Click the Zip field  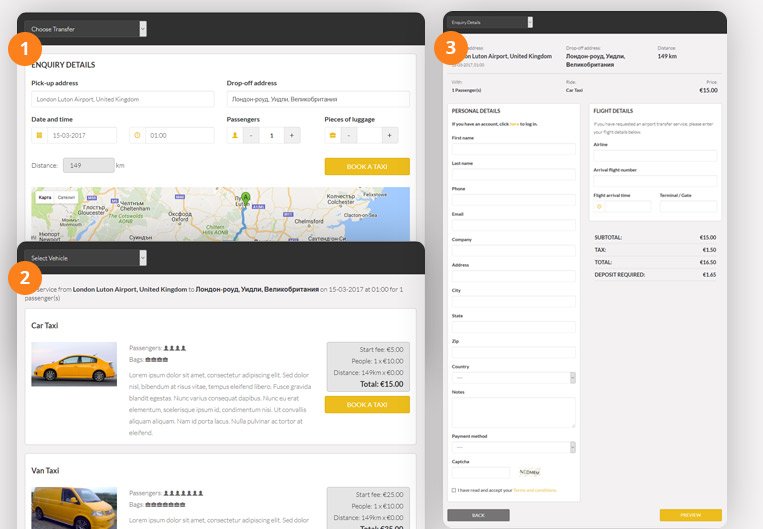tap(514, 352)
